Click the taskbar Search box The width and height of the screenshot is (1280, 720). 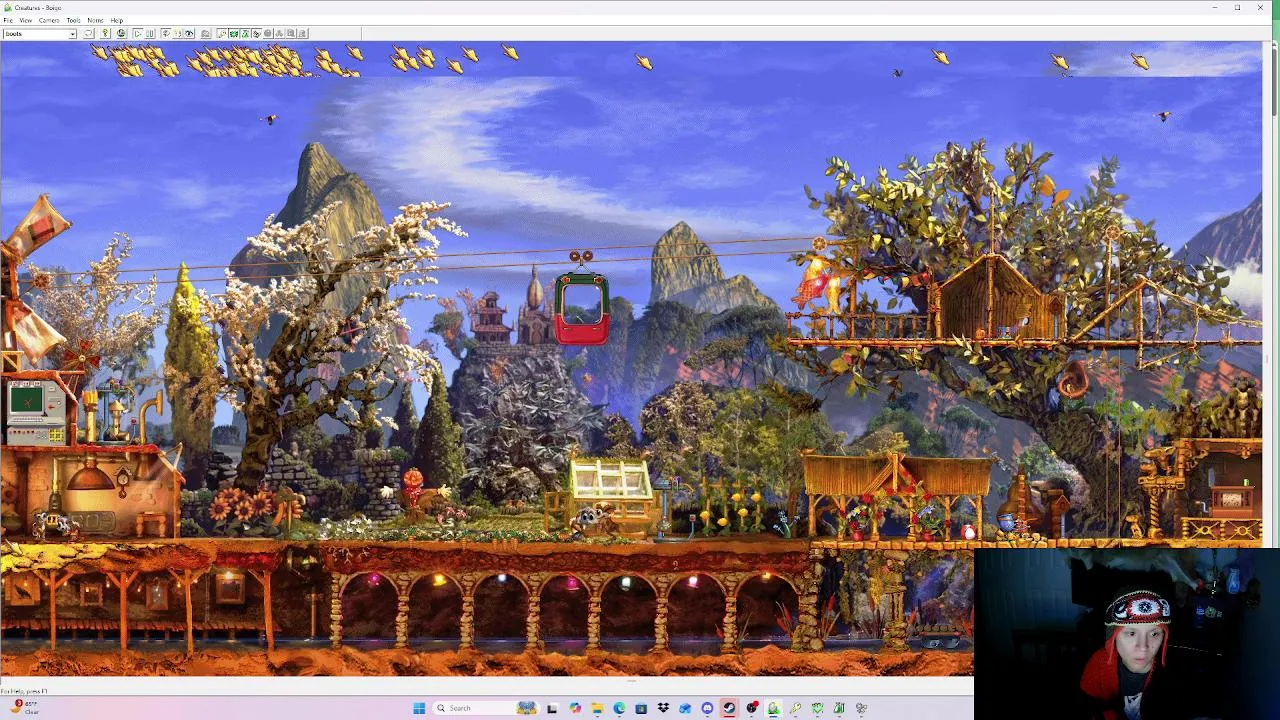(x=485, y=708)
